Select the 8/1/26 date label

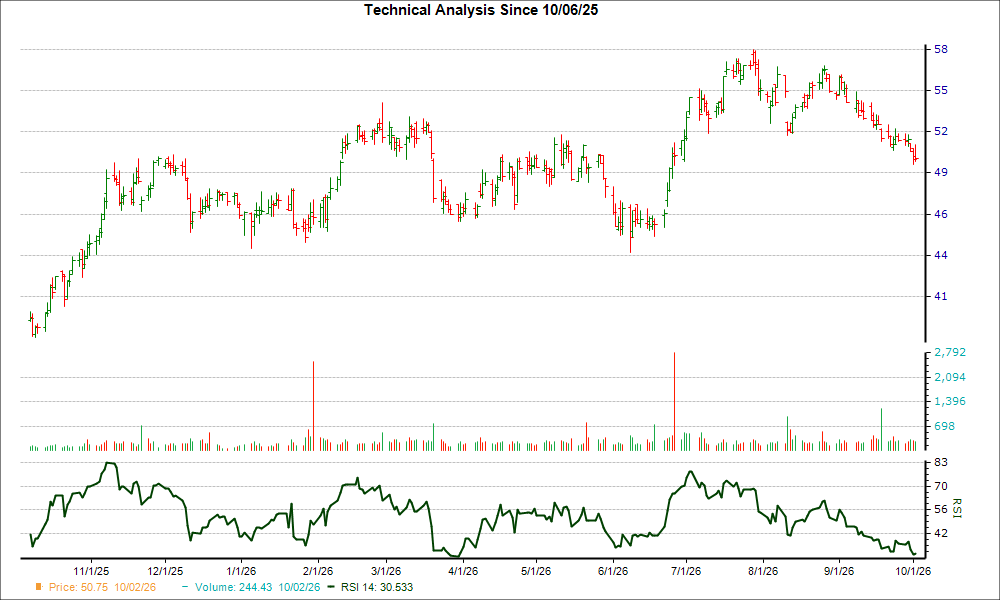763,571
